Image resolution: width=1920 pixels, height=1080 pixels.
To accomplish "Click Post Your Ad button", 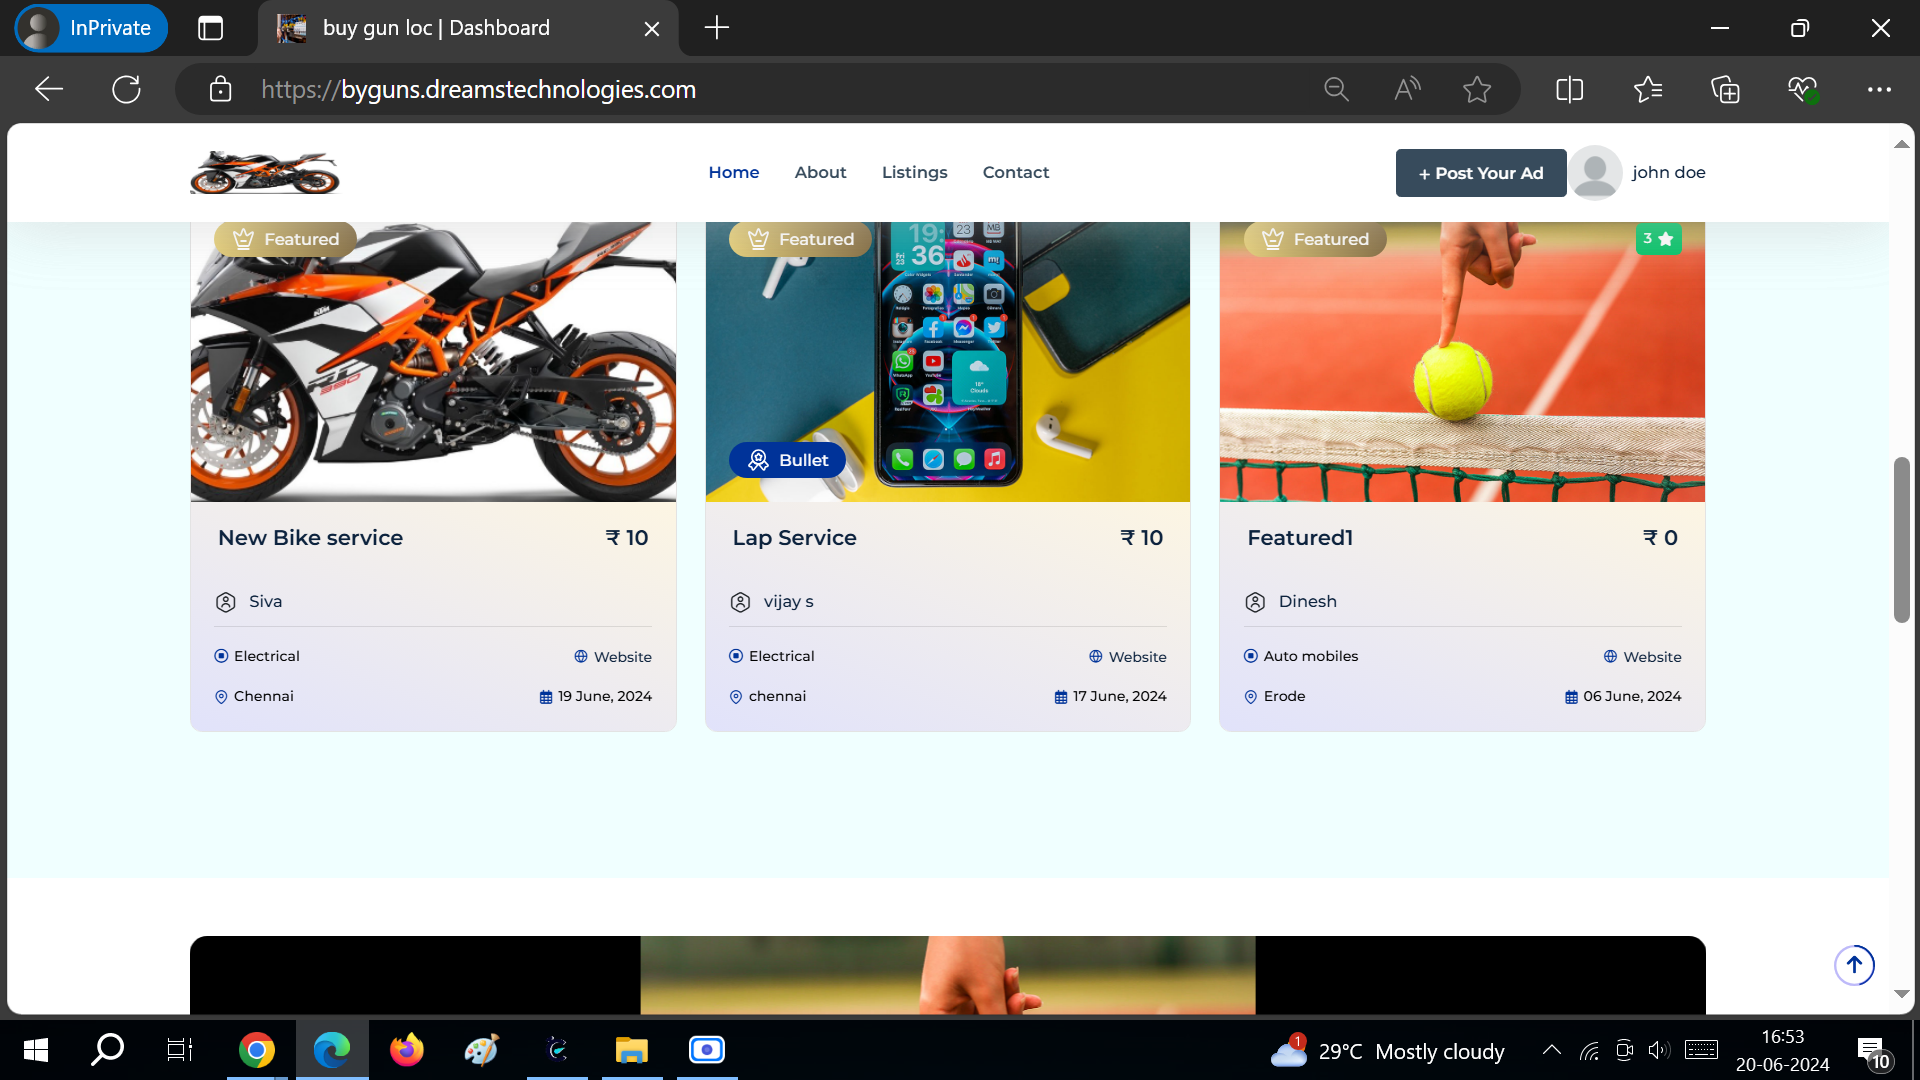I will coord(1481,173).
